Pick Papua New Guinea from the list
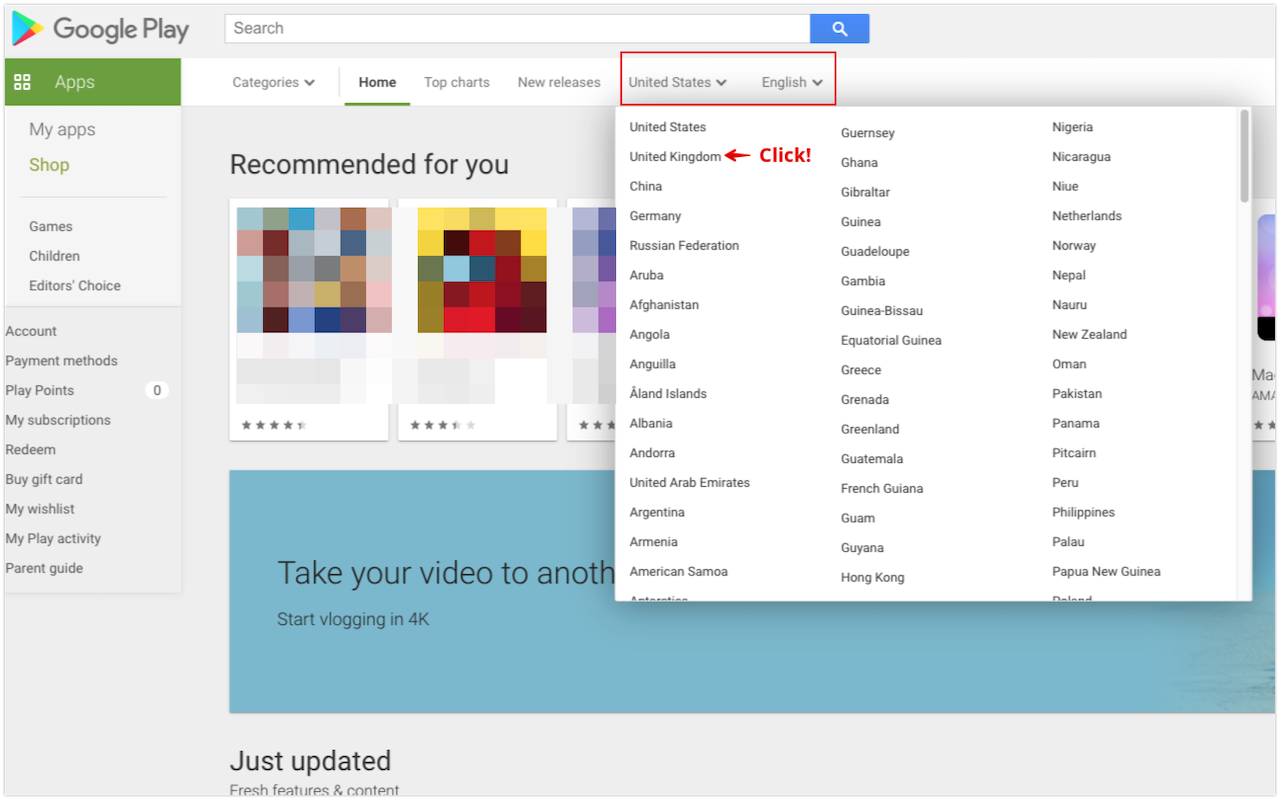1280x800 pixels. (x=1106, y=571)
